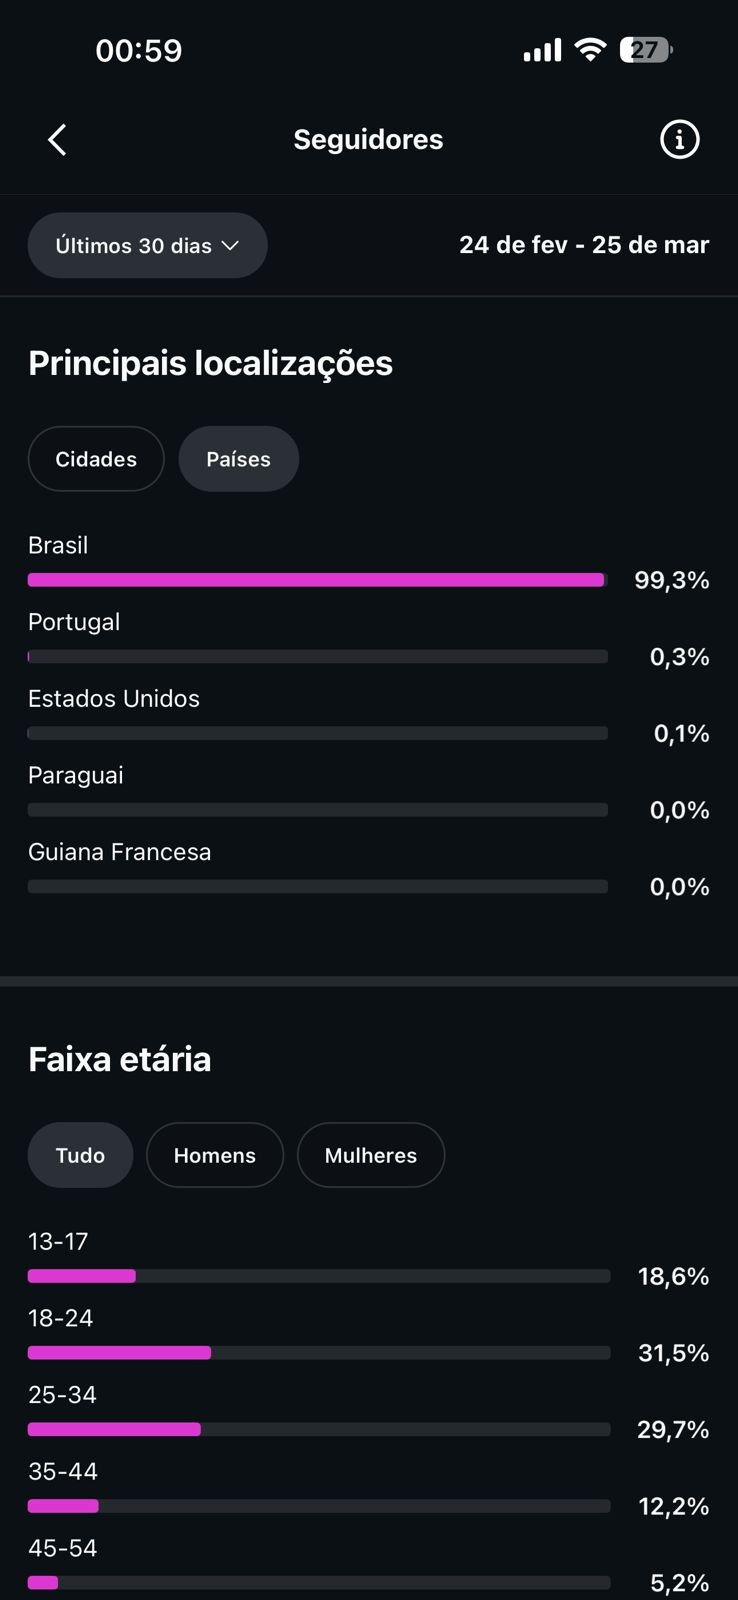This screenshot has height=1600, width=738.
Task: Tap the back arrow icon
Action: 57,140
